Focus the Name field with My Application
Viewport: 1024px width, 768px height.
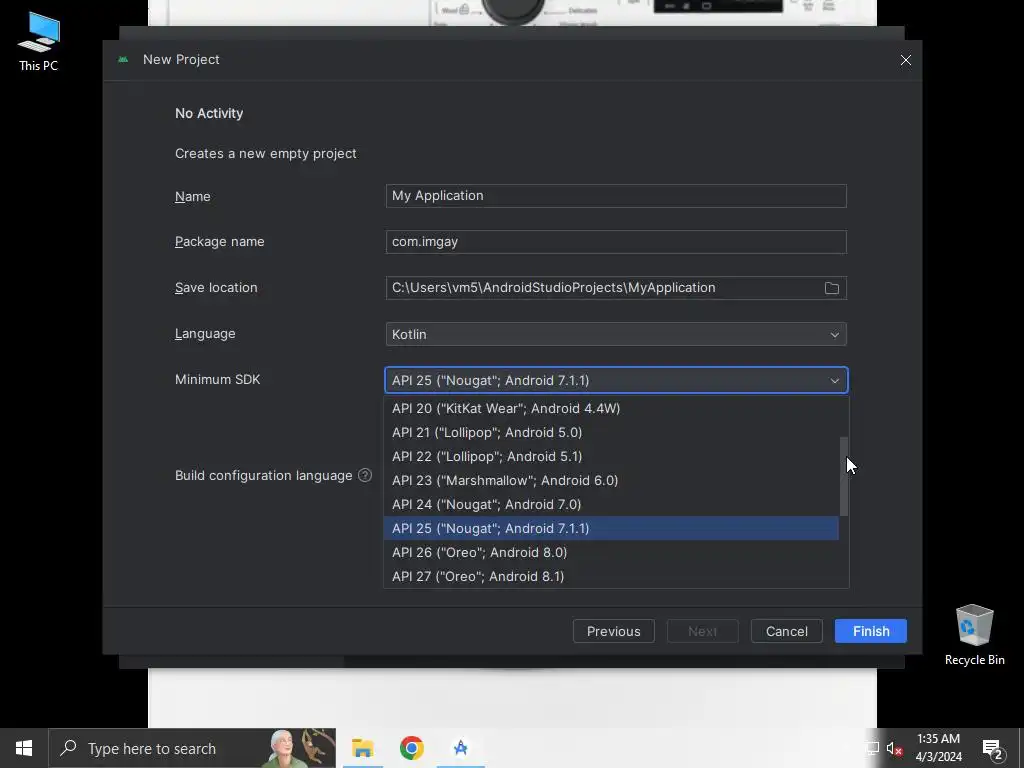[616, 196]
